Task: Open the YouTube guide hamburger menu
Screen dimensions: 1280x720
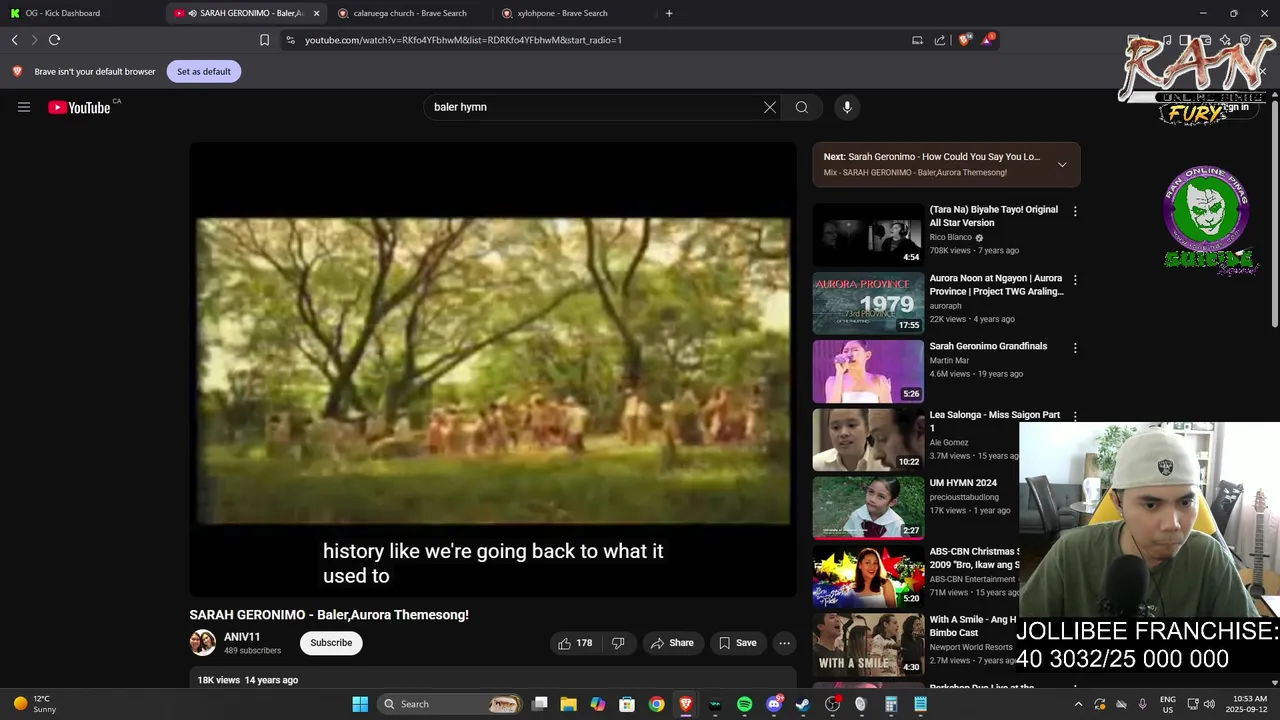Action: [24, 107]
